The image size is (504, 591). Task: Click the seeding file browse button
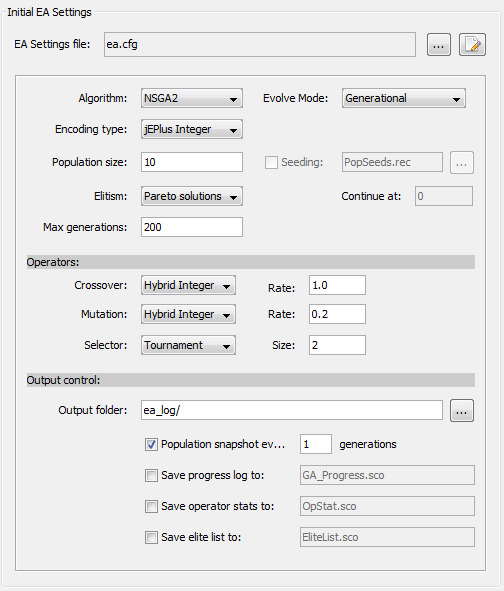pyautogui.click(x=462, y=163)
